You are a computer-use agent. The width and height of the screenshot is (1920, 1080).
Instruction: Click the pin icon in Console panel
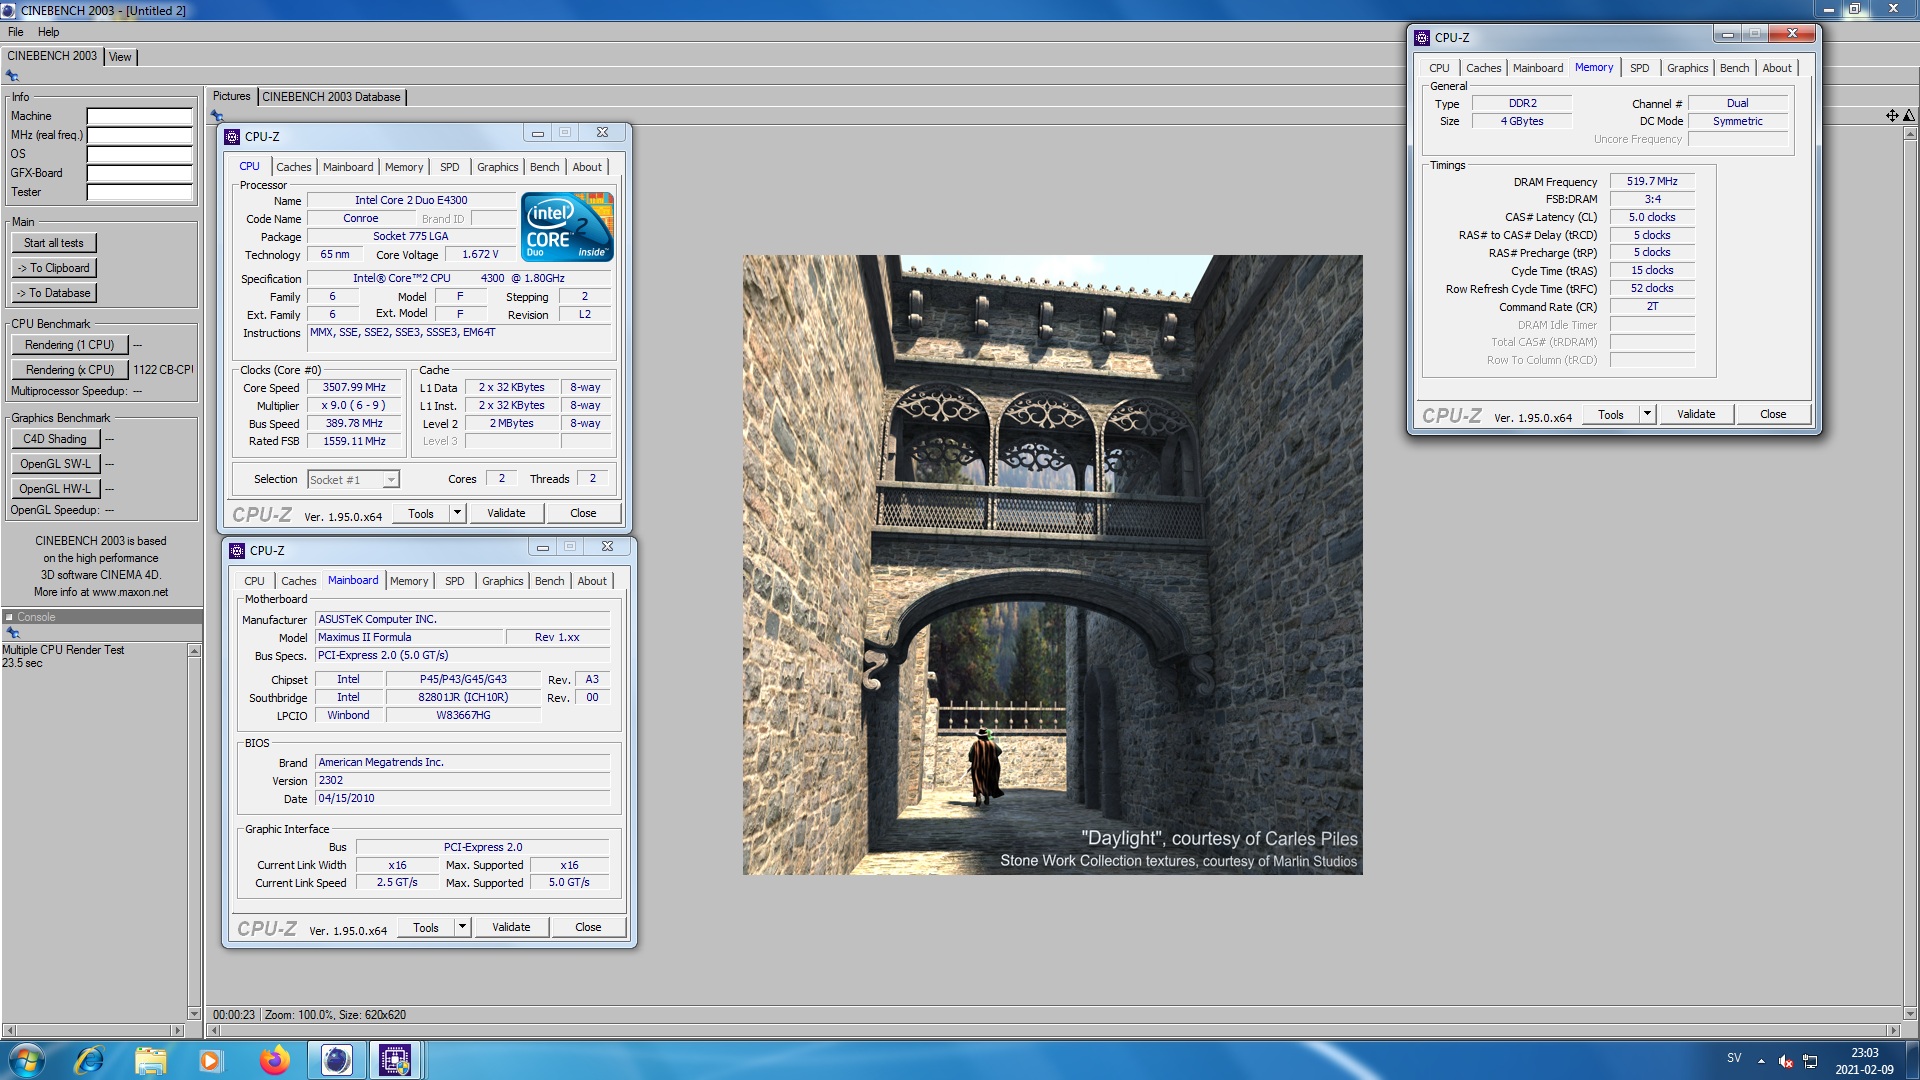[13, 633]
